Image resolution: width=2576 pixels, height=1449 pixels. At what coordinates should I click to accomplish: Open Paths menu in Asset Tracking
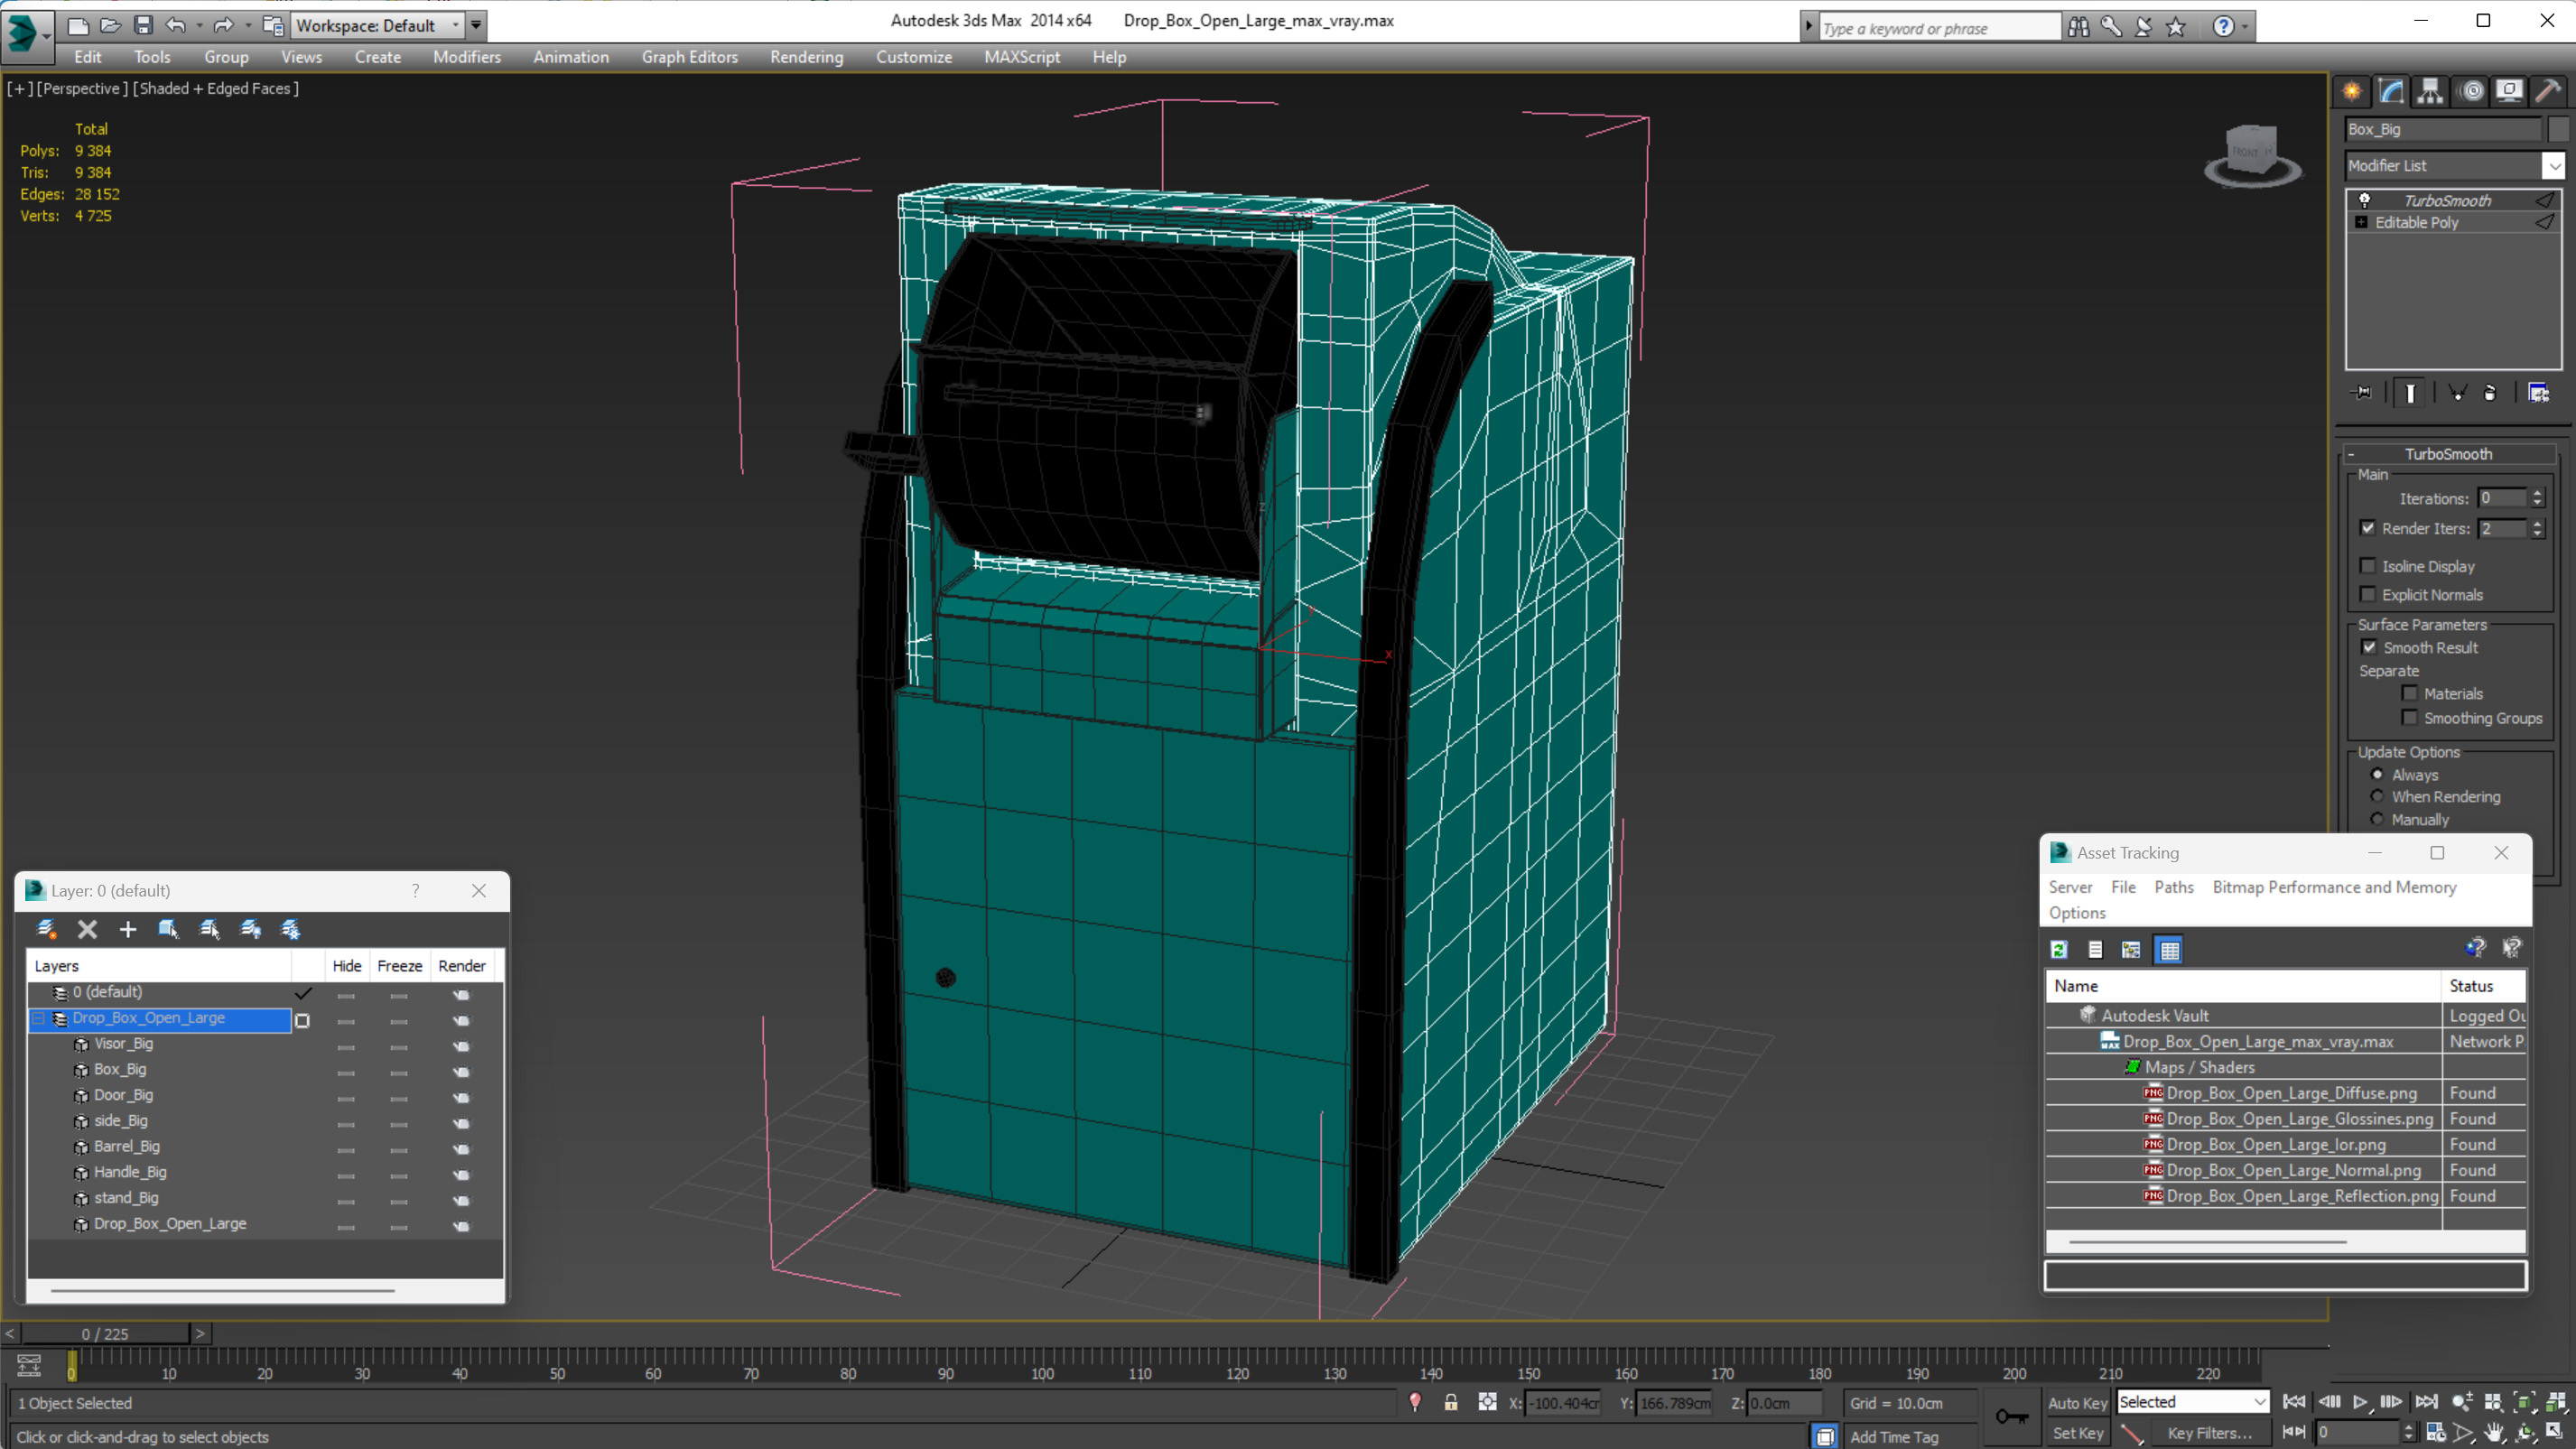click(2173, 887)
